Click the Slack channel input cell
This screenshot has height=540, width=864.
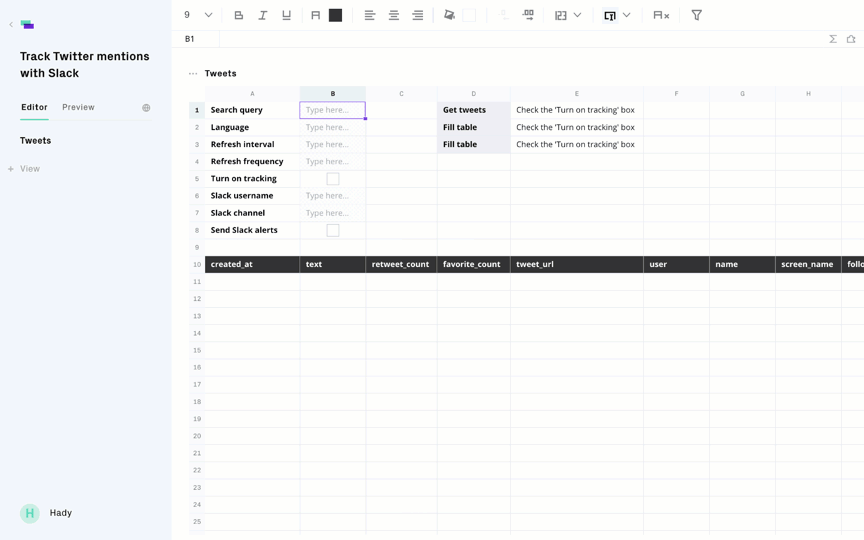(x=333, y=213)
